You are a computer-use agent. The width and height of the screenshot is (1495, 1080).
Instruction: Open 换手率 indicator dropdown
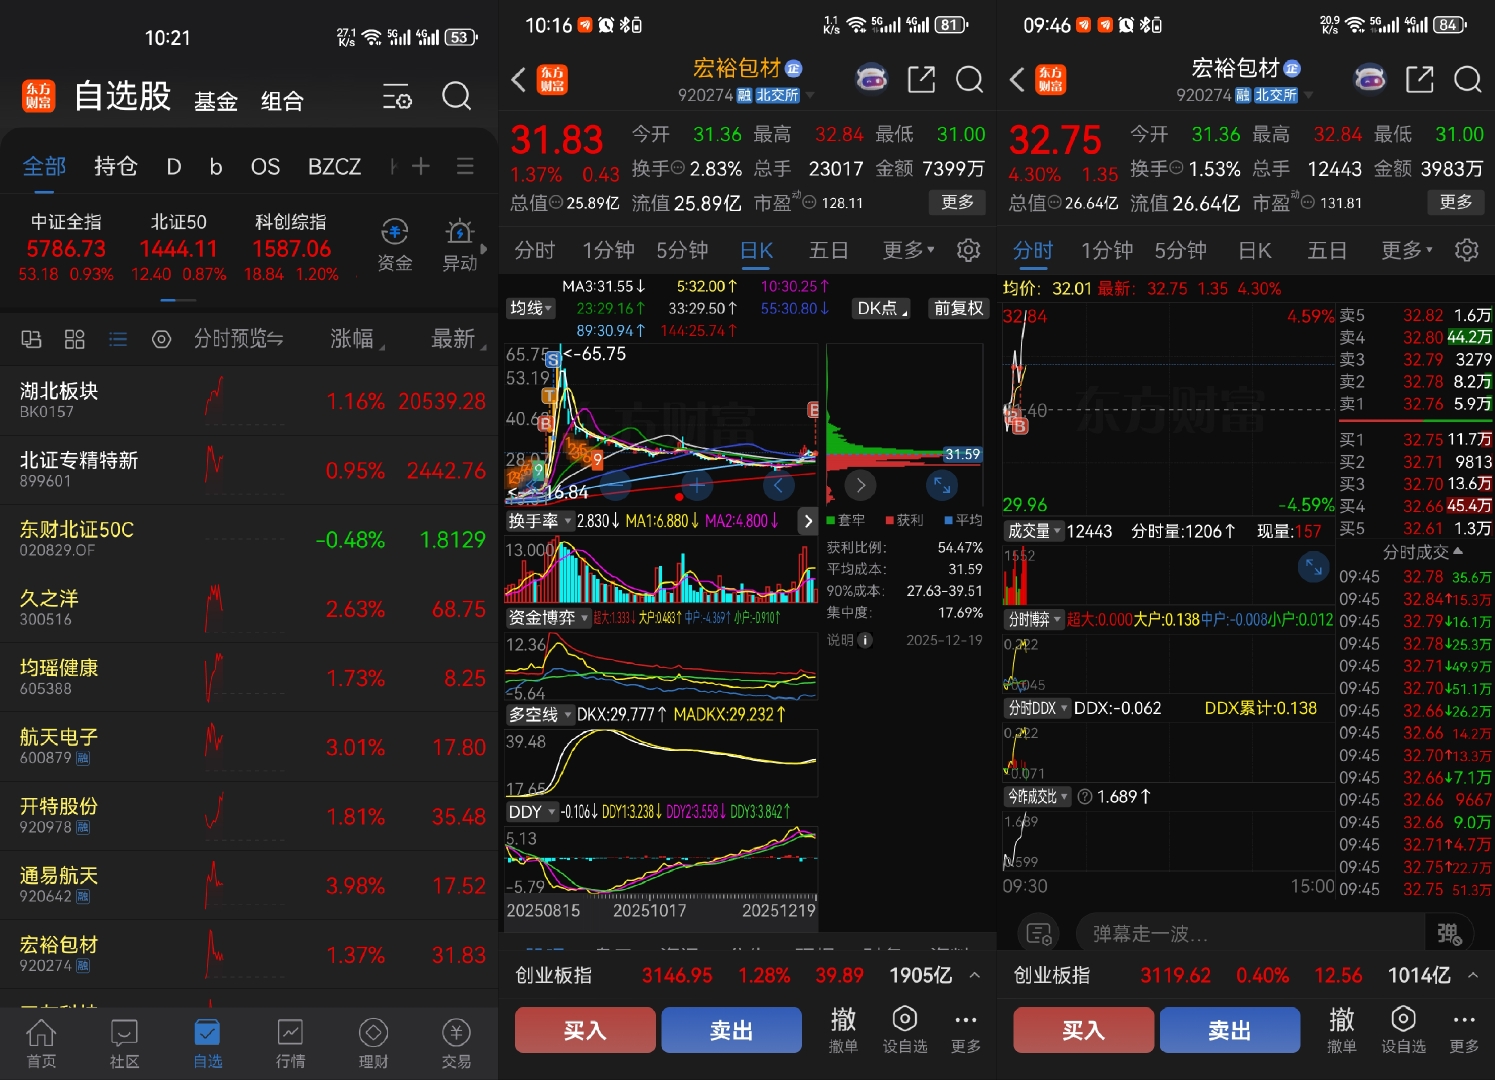539,521
